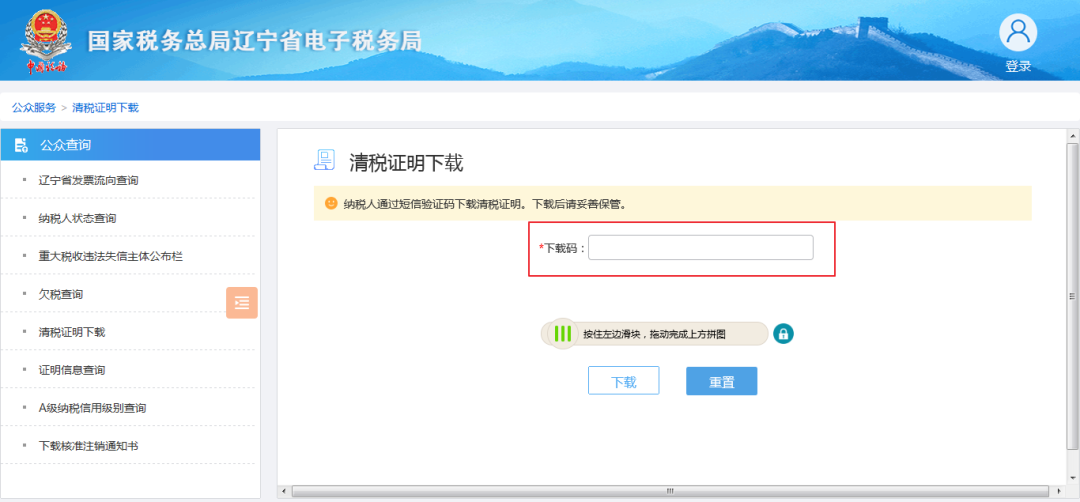Click the 下载 button
Image resolution: width=1080 pixels, height=502 pixels.
(x=623, y=381)
